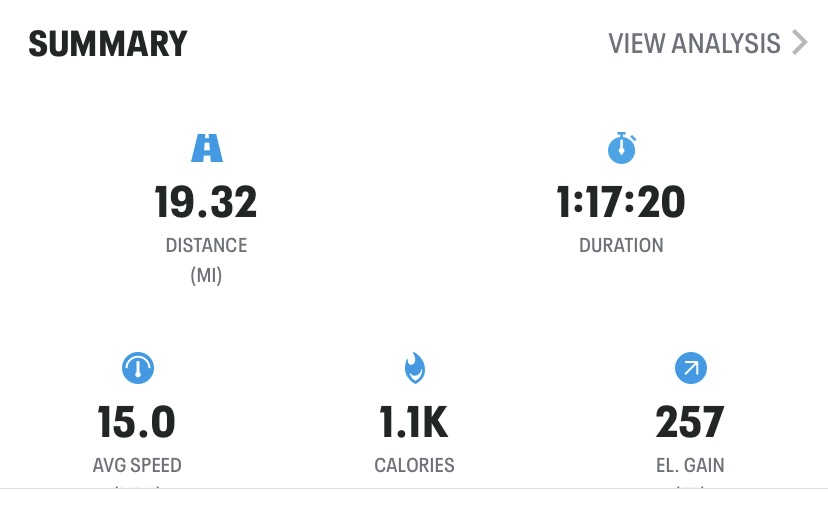Click the AVG SPEED label

pyautogui.click(x=137, y=465)
